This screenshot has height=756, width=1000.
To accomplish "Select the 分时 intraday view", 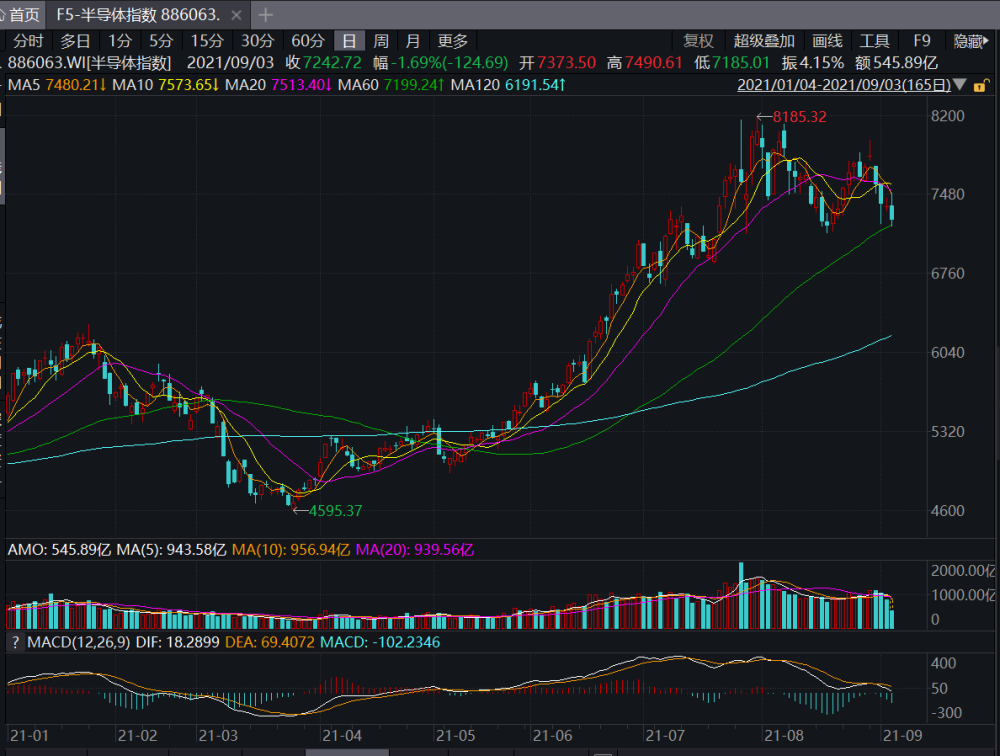I will [x=28, y=41].
